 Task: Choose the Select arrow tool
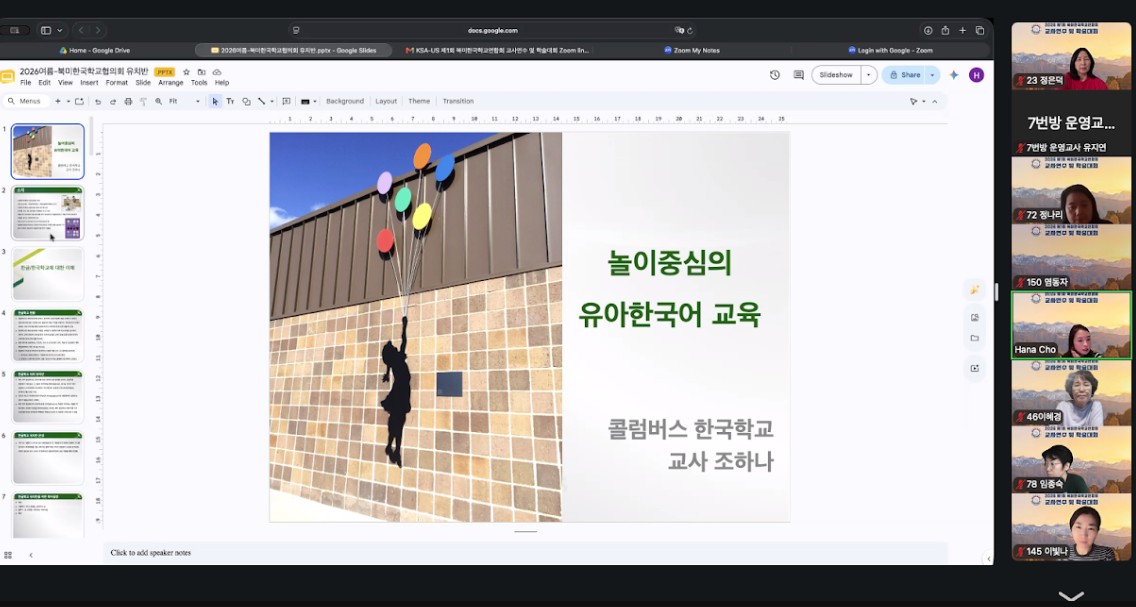(215, 101)
